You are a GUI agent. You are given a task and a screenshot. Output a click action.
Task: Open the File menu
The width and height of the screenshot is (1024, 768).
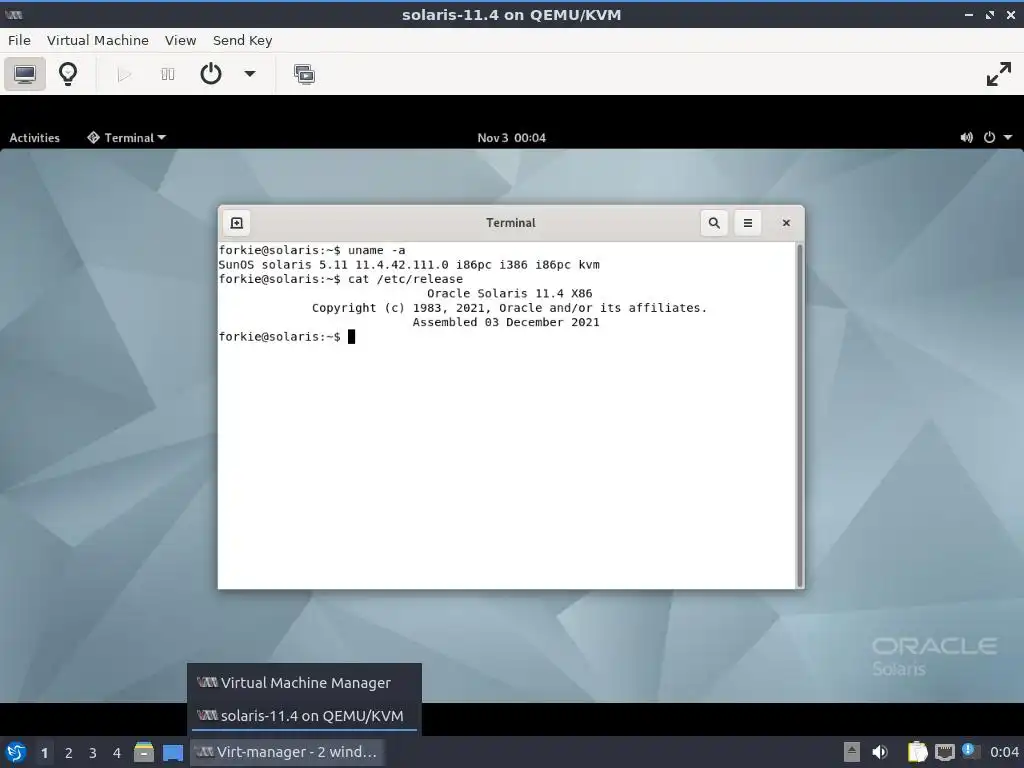click(x=19, y=40)
